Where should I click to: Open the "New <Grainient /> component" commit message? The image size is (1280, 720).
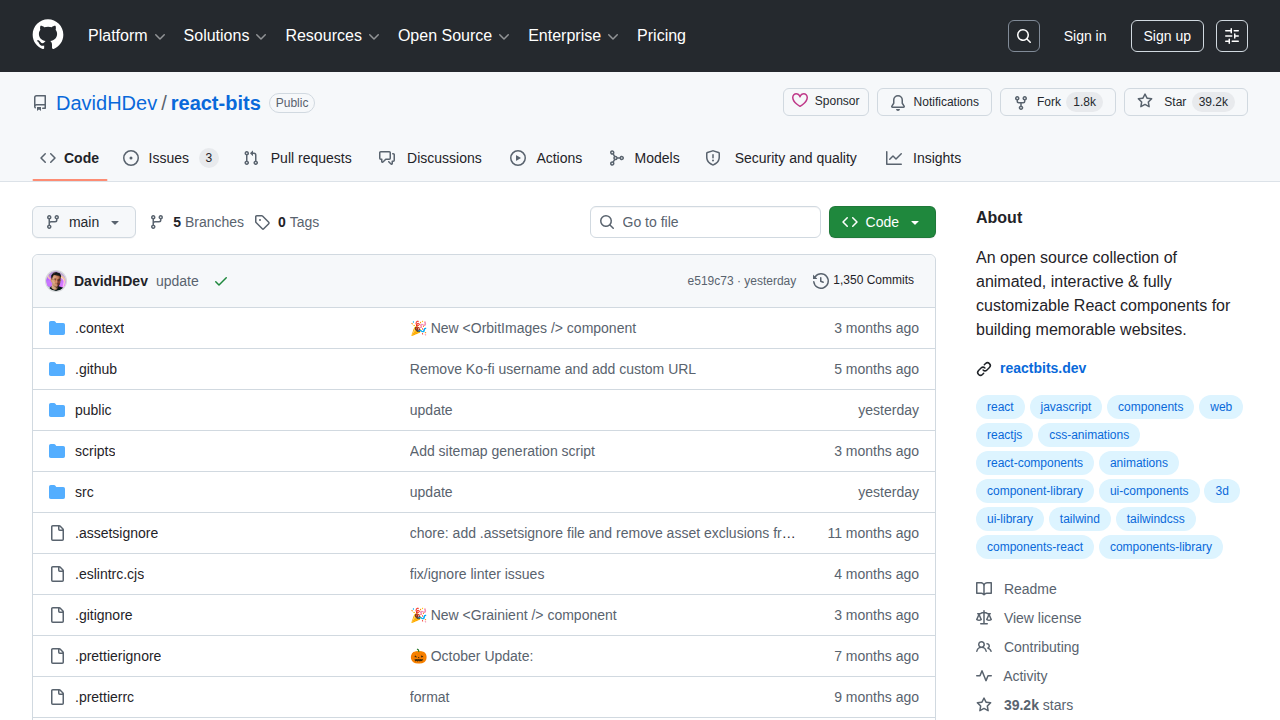pos(513,615)
